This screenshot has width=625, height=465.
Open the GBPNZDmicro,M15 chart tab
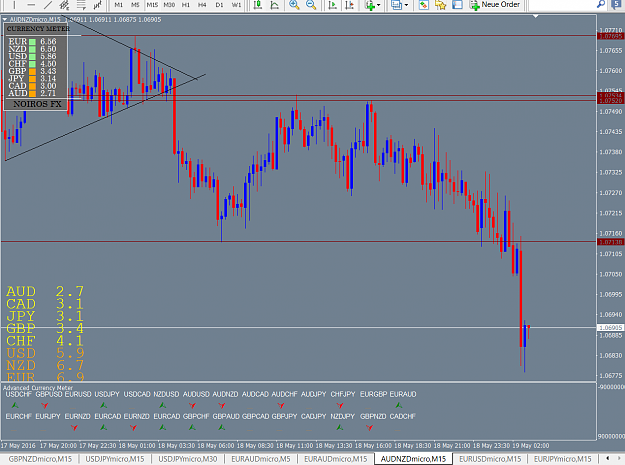pyautogui.click(x=40, y=459)
